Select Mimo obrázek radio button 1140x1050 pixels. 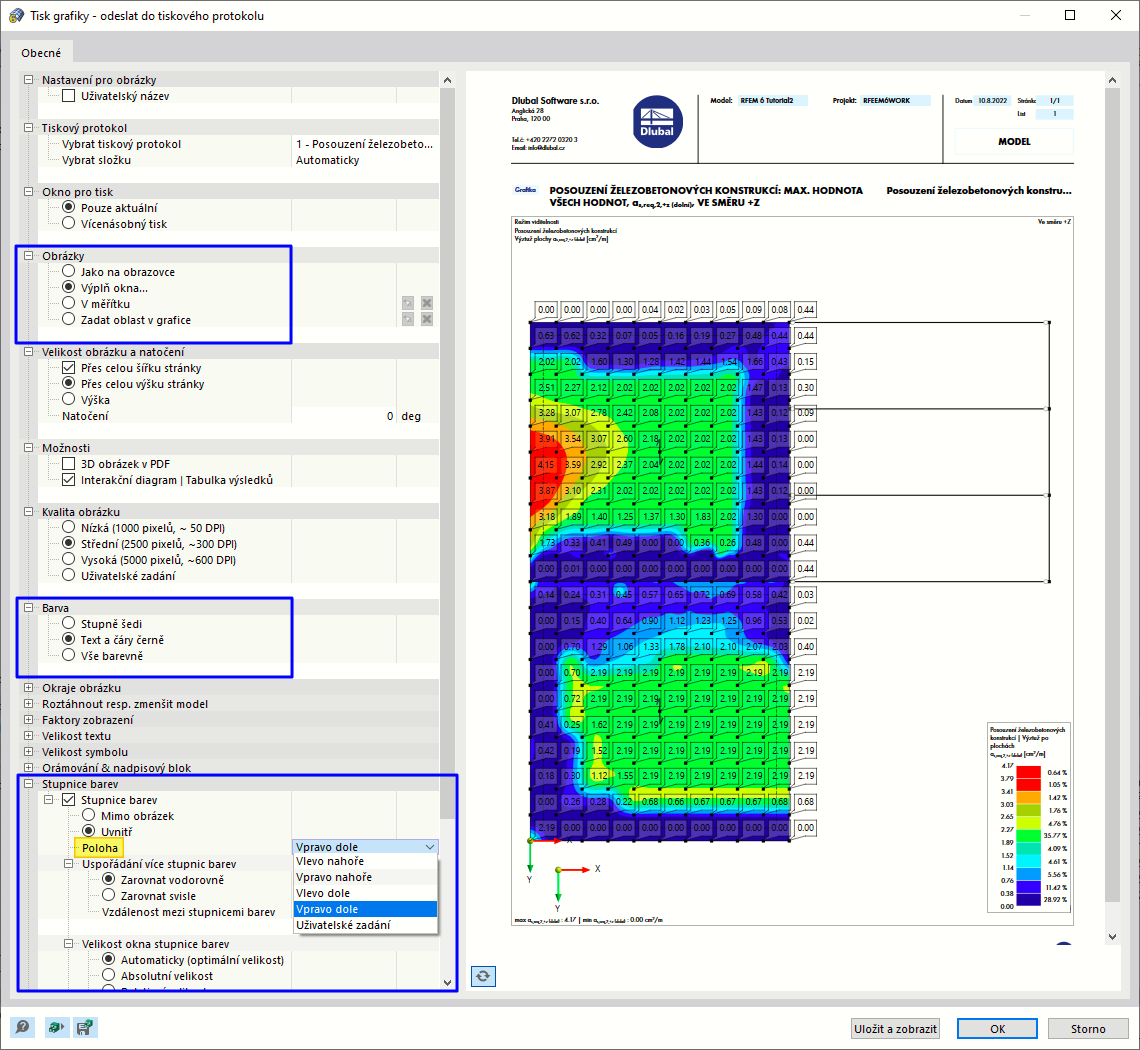(x=88, y=815)
